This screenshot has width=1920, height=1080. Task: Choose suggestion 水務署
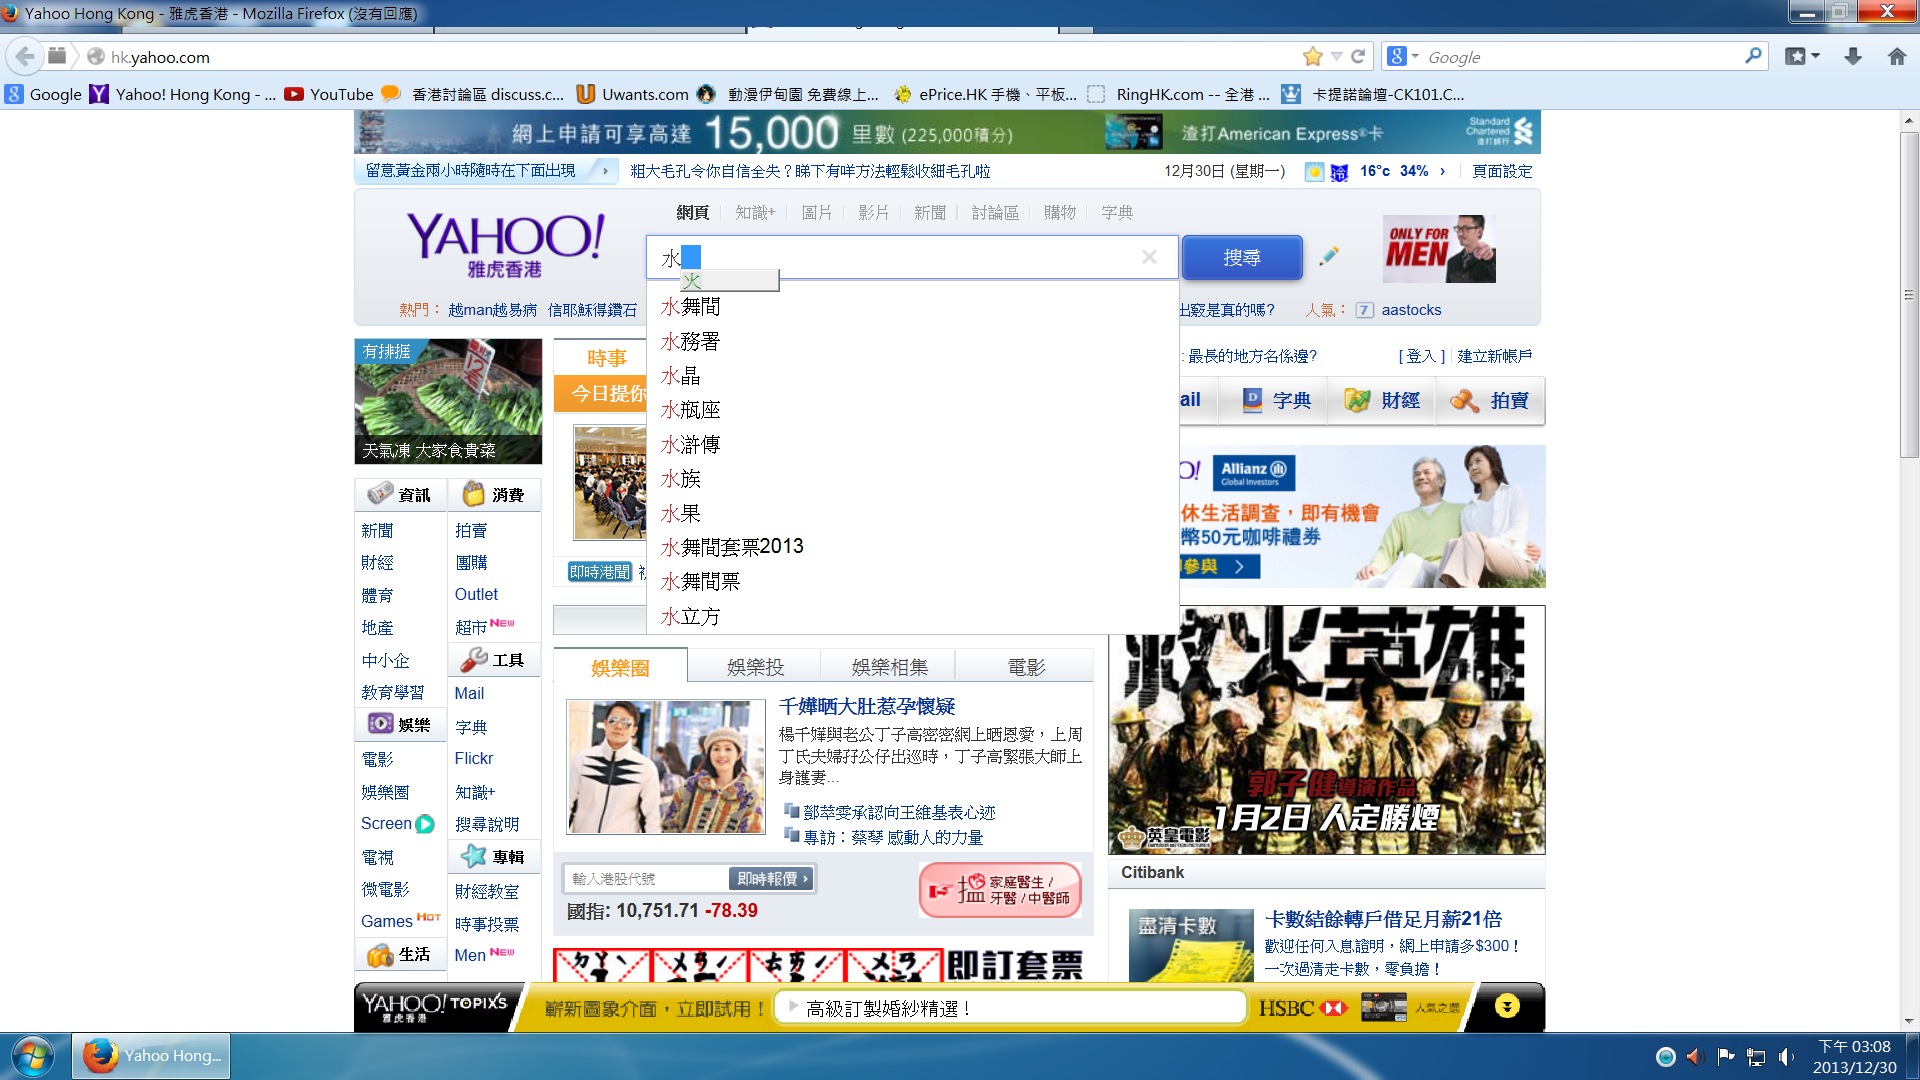pos(912,342)
